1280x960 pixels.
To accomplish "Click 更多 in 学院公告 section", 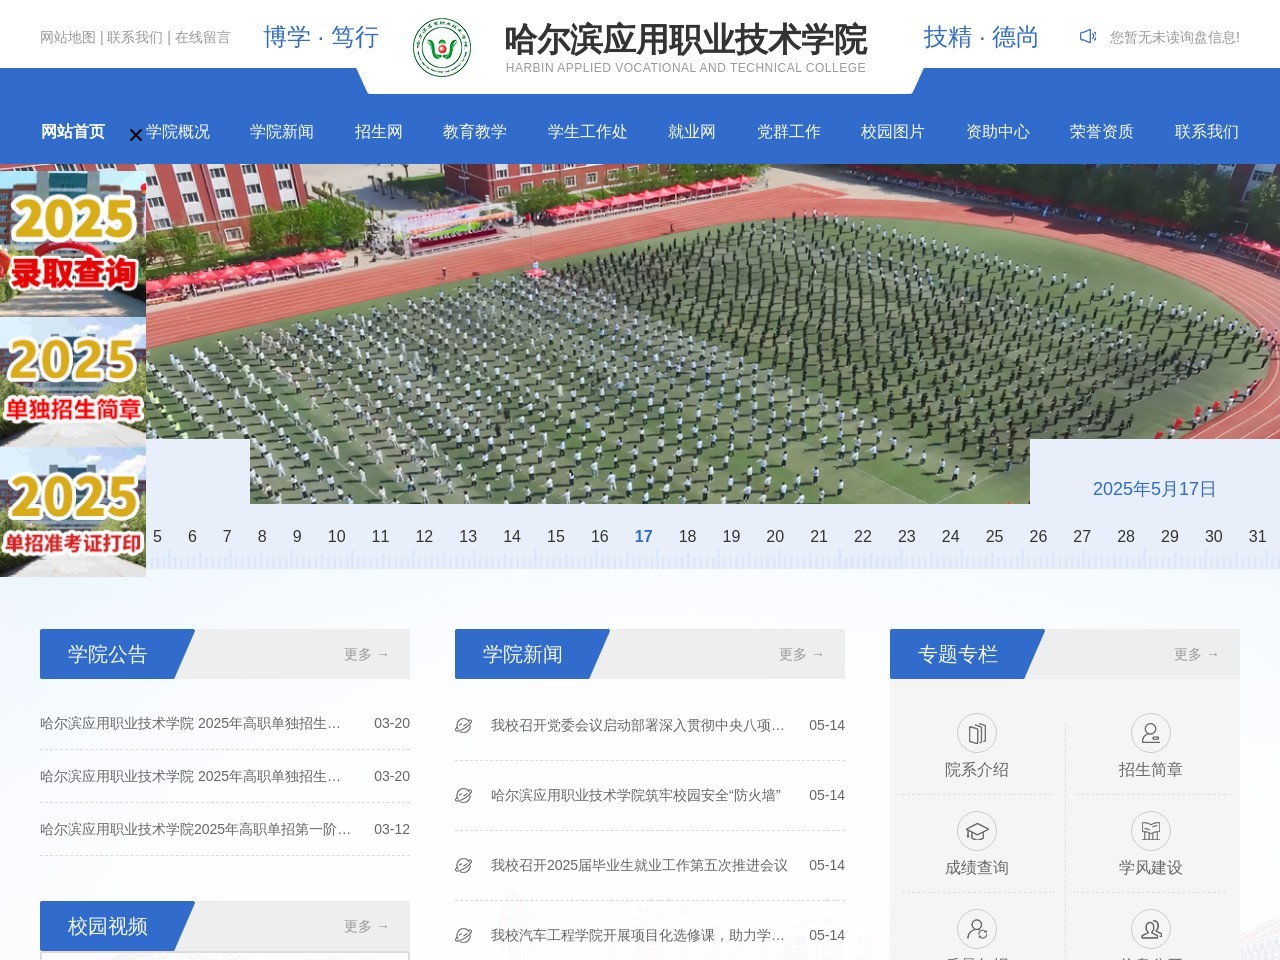I will pos(366,654).
